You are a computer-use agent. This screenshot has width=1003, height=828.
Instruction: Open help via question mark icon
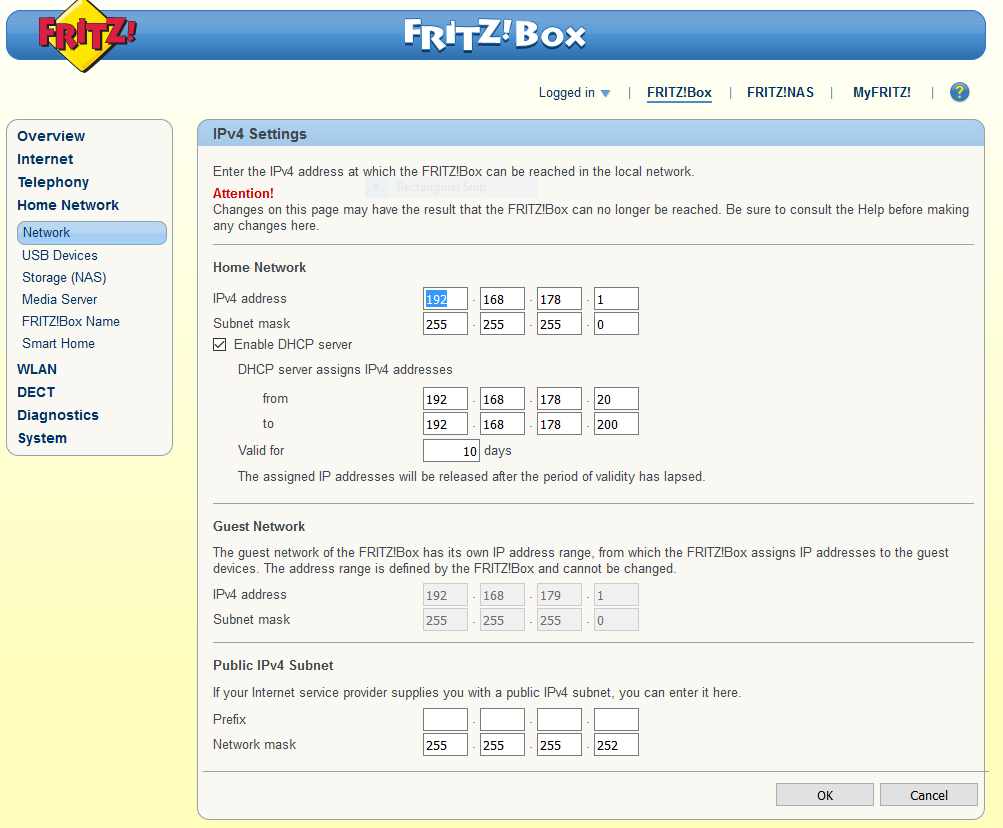(959, 92)
